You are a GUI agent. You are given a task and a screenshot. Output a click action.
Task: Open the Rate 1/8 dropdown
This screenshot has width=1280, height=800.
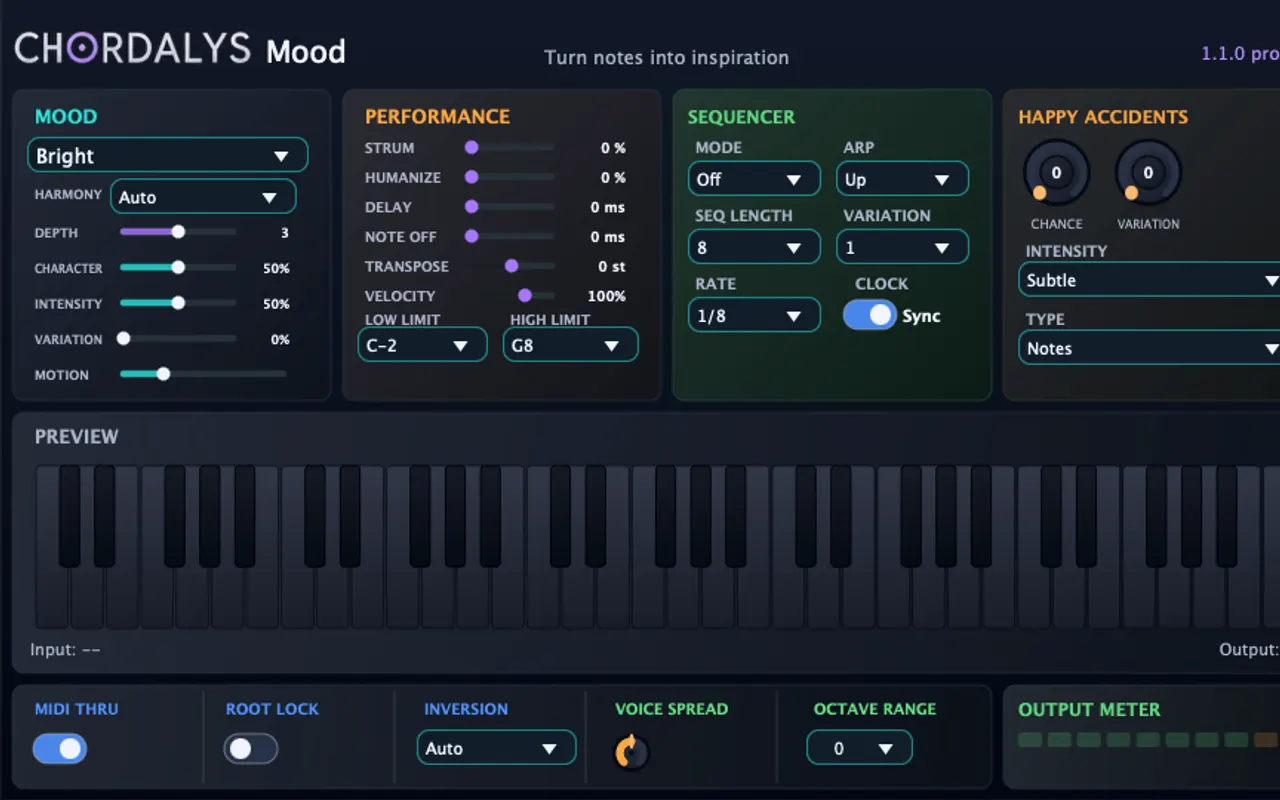click(x=754, y=315)
